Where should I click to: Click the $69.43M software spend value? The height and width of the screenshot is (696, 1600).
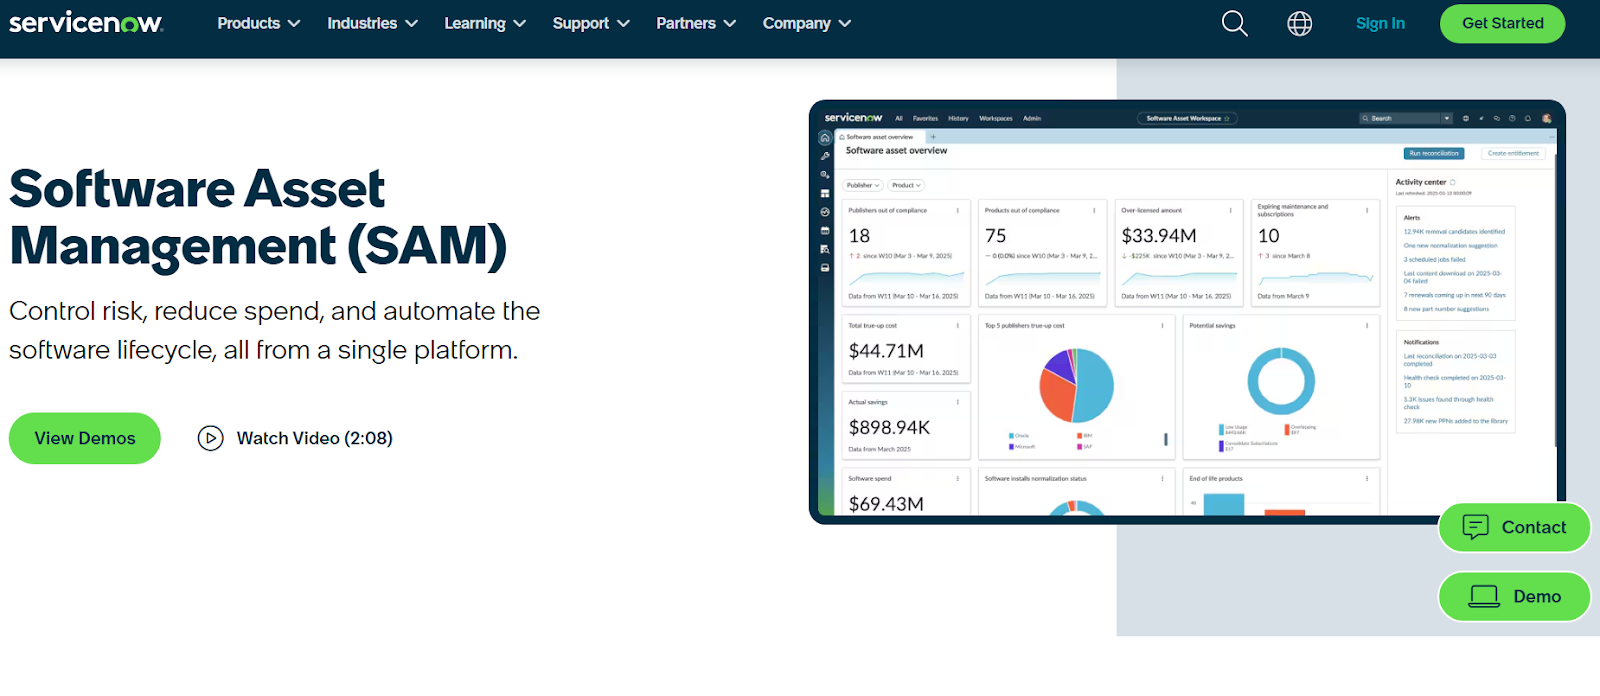(886, 504)
